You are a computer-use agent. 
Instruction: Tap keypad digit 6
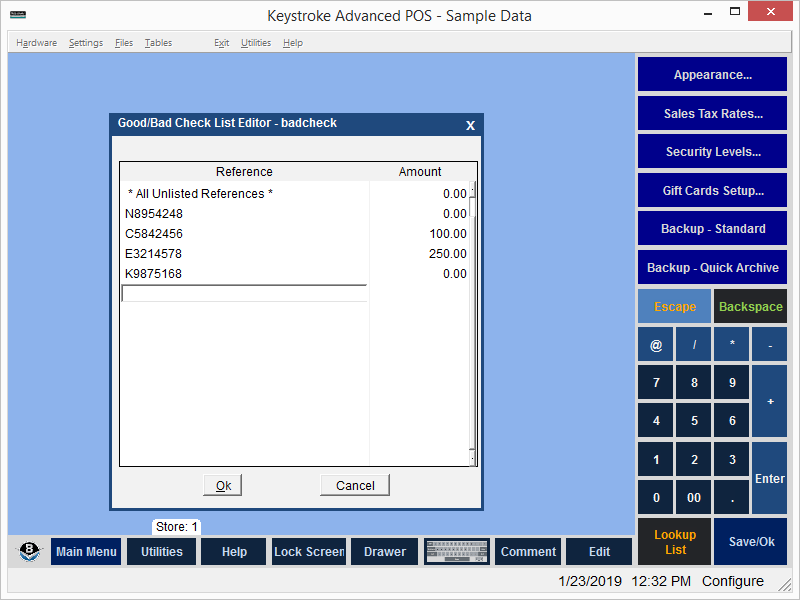pos(732,420)
